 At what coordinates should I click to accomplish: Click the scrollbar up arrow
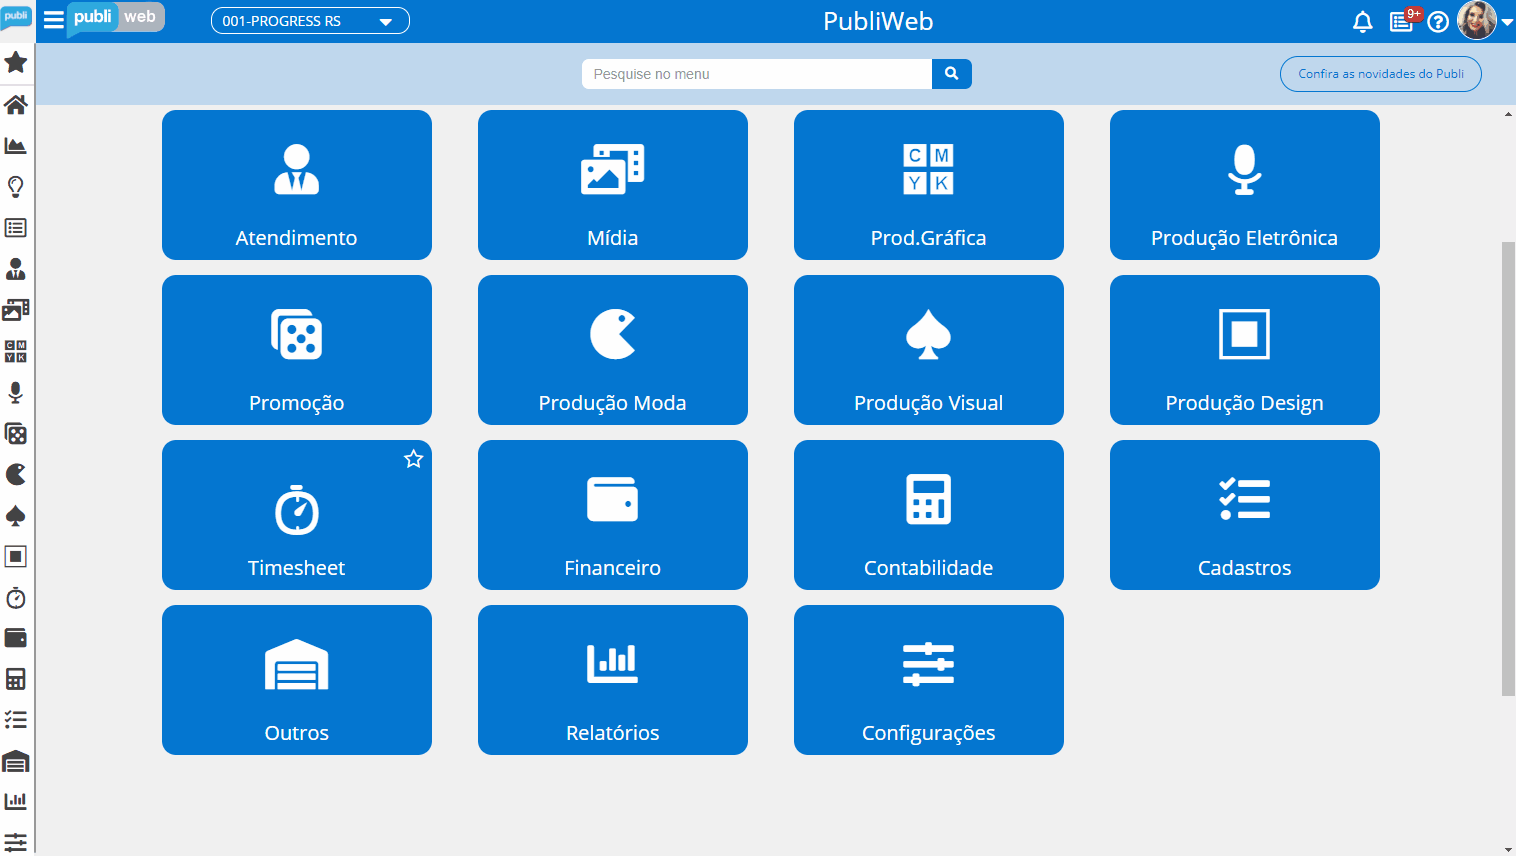(x=1508, y=114)
